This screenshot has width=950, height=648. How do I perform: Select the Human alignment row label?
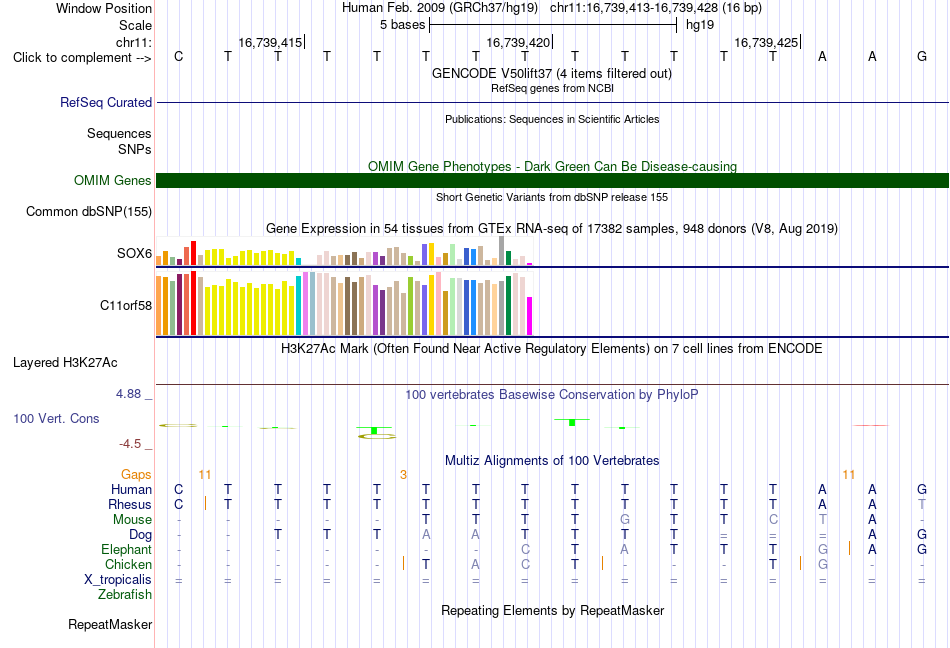point(131,489)
